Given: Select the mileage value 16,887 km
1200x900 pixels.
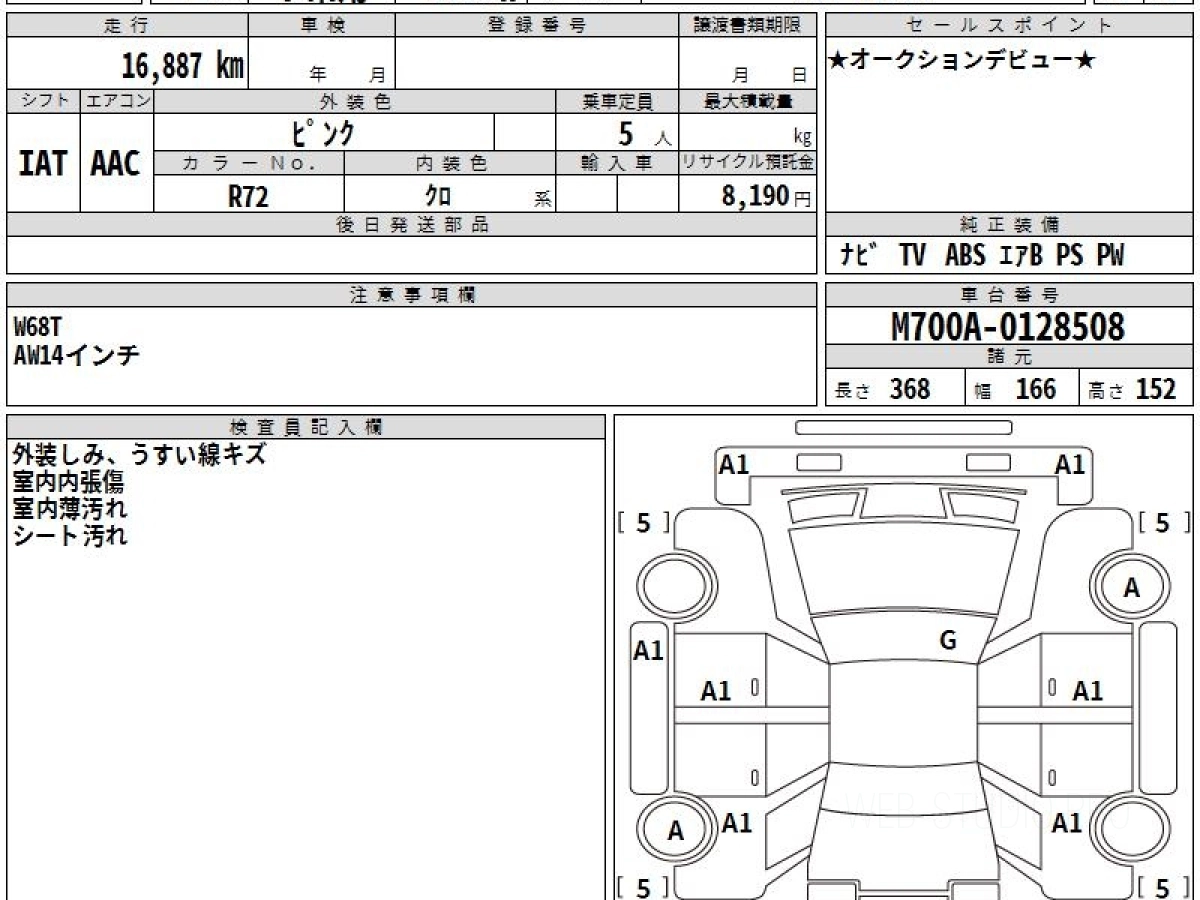Looking at the screenshot, I should (183, 66).
